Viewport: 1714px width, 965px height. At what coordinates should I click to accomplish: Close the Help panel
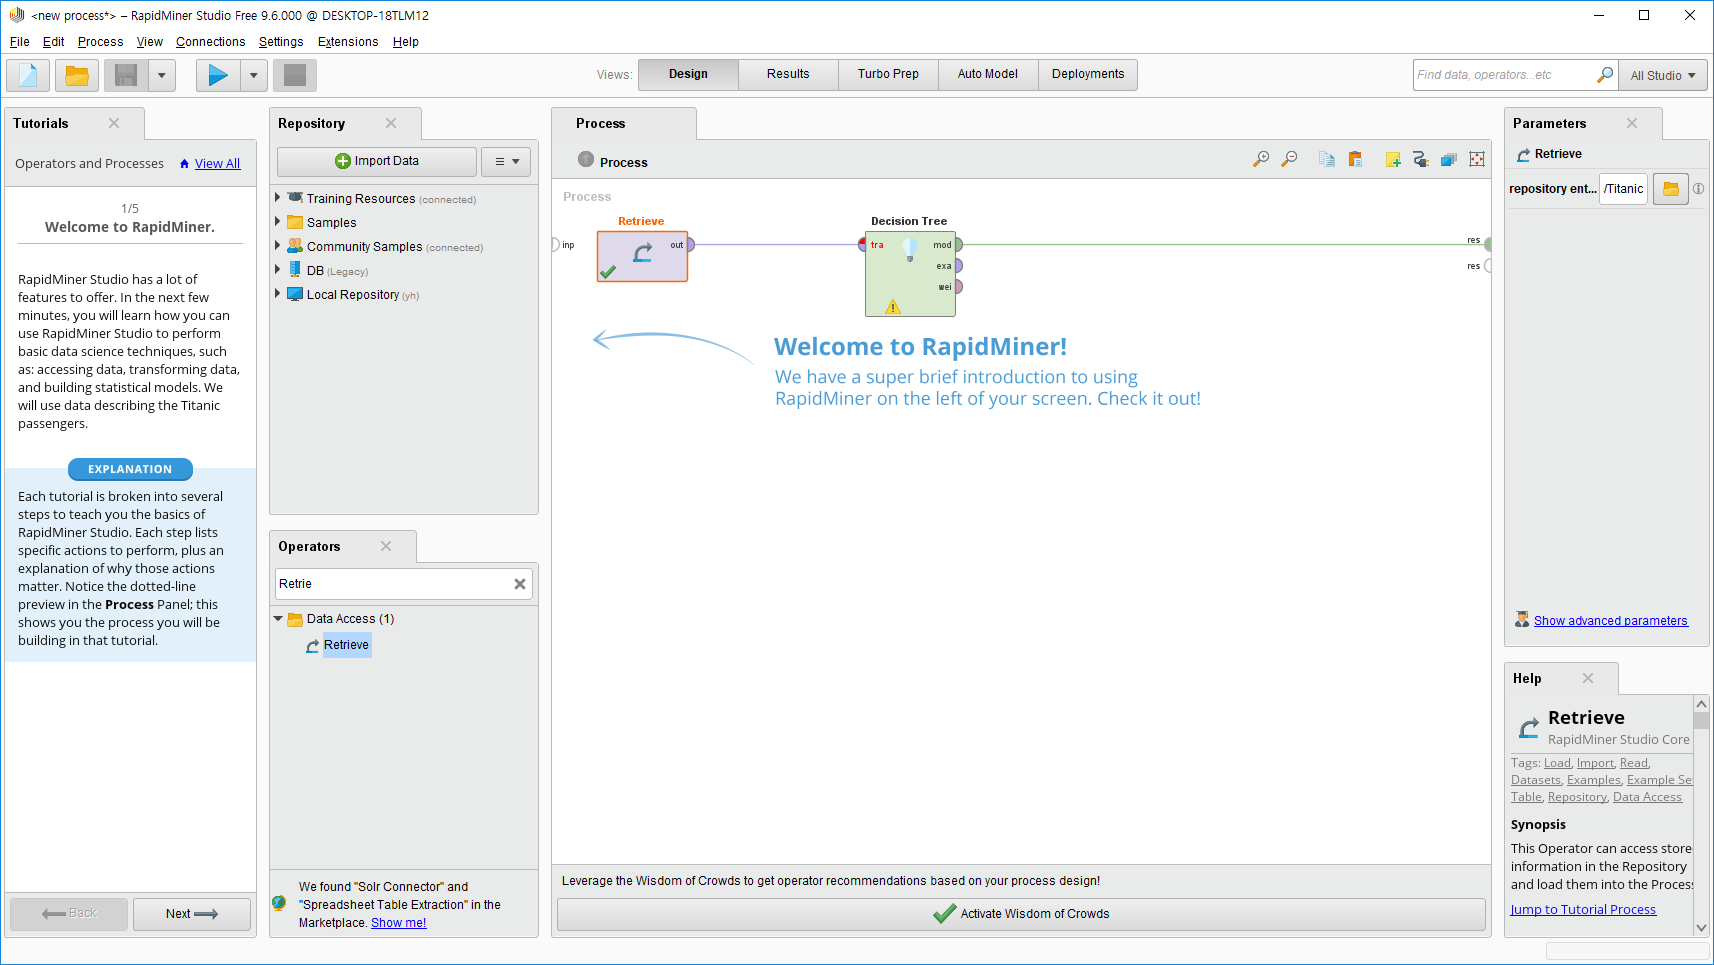[1588, 678]
